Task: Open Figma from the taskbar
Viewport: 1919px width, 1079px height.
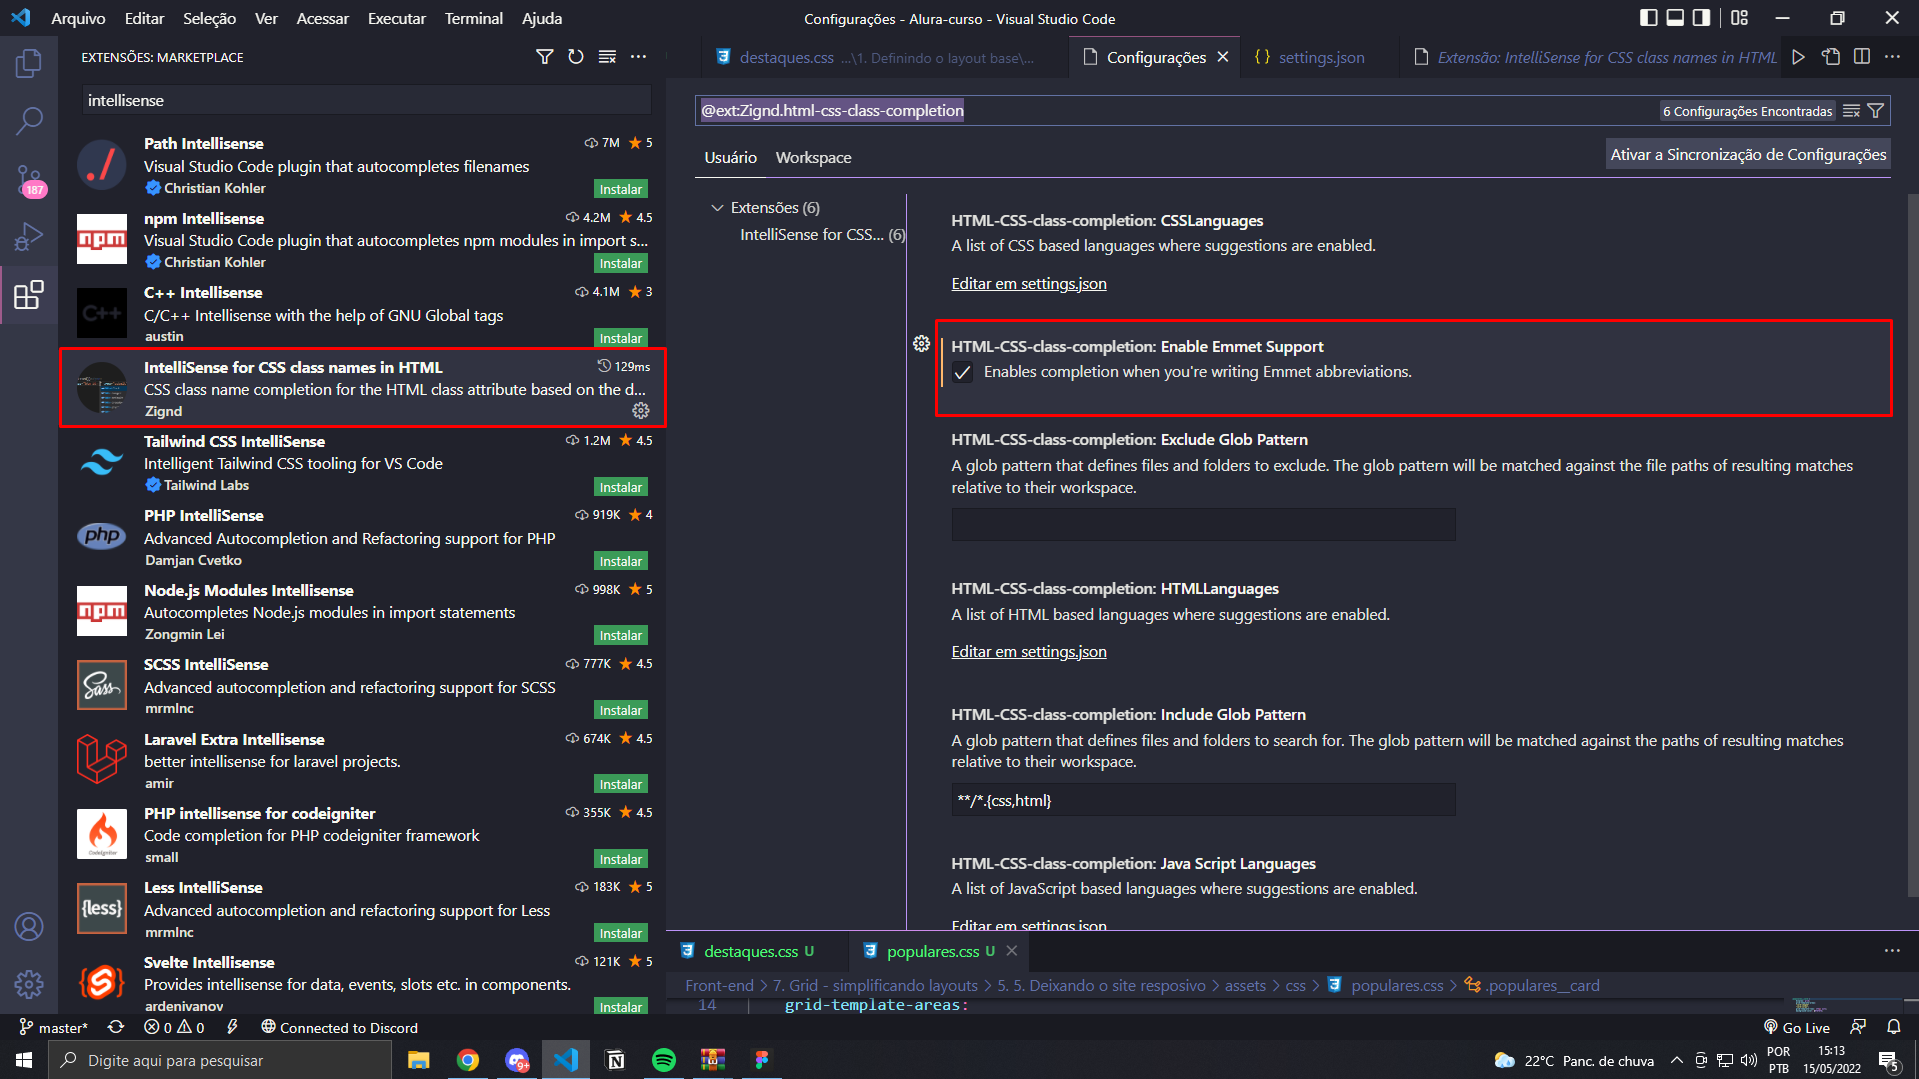Action: coord(761,1060)
